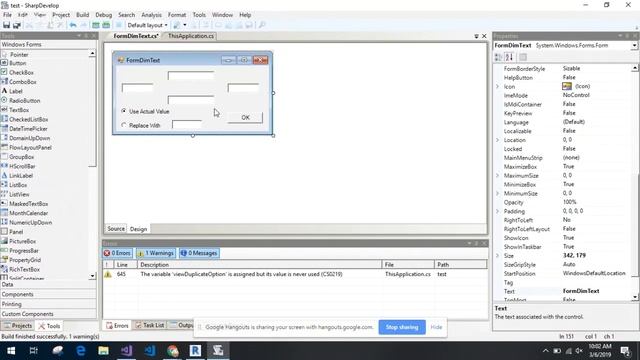
Task: Pick the ComboBox control in the toolbox
Action: click(x=22, y=82)
